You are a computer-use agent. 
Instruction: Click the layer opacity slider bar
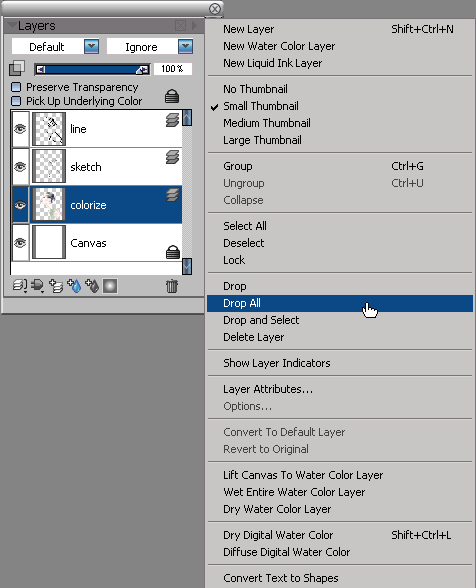click(92, 69)
